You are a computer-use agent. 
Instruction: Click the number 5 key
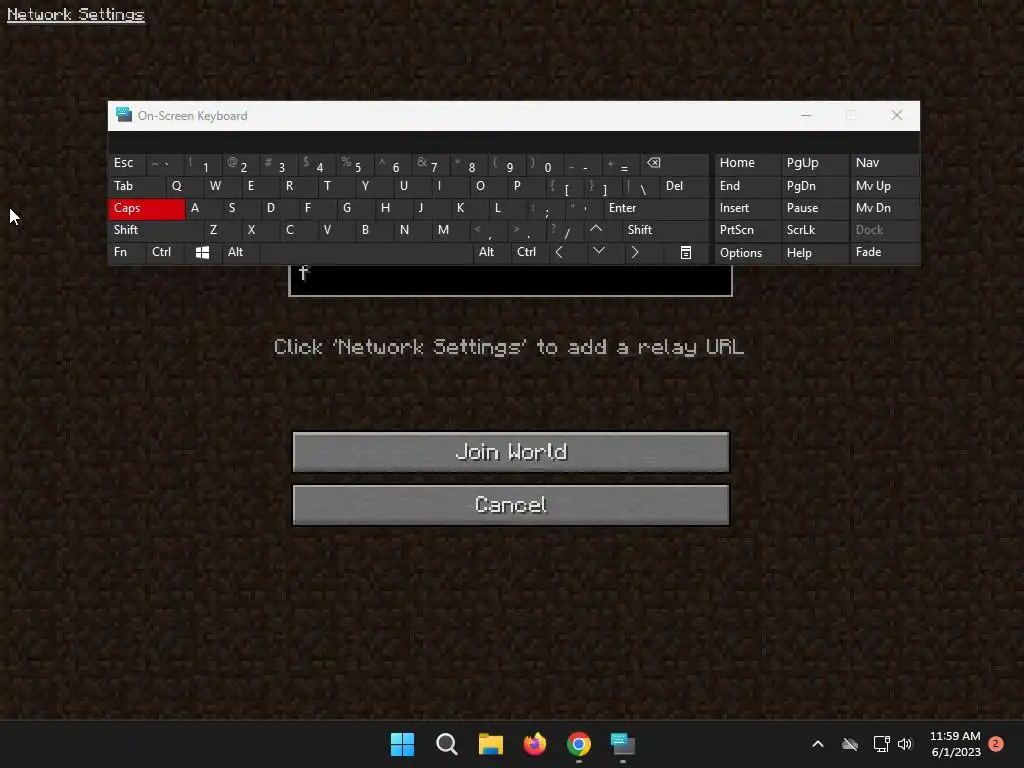tap(355, 165)
